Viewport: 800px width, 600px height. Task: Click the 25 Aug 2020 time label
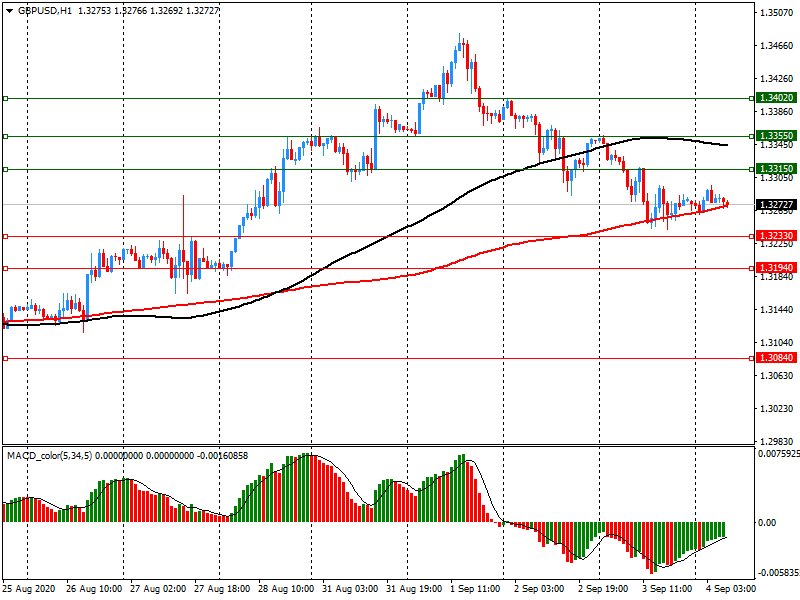pos(28,589)
